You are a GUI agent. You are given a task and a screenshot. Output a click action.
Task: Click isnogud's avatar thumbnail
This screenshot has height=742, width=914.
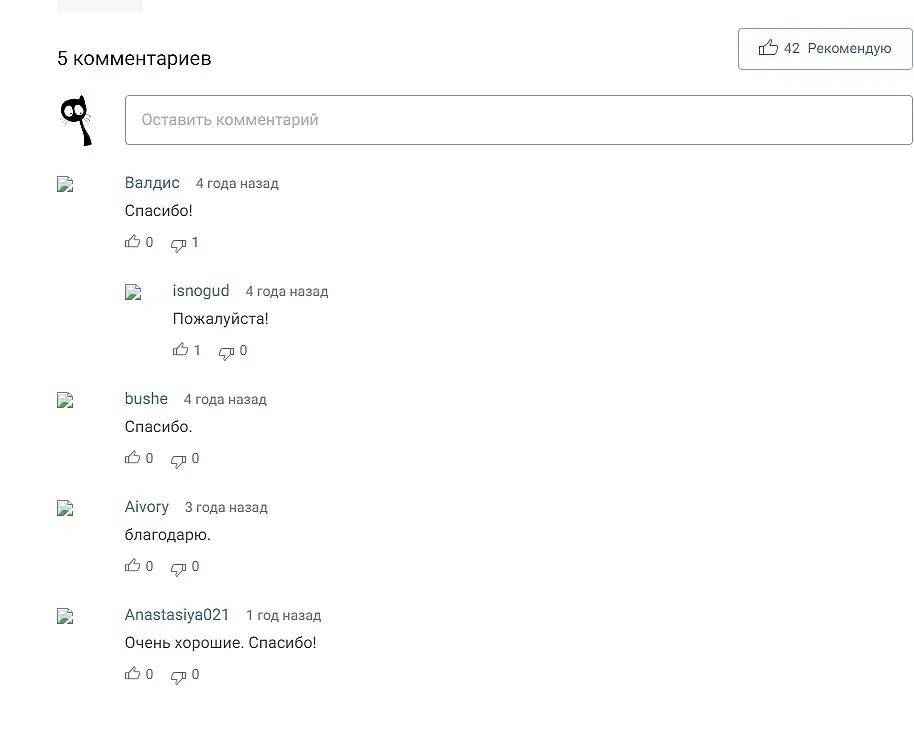pyautogui.click(x=134, y=292)
